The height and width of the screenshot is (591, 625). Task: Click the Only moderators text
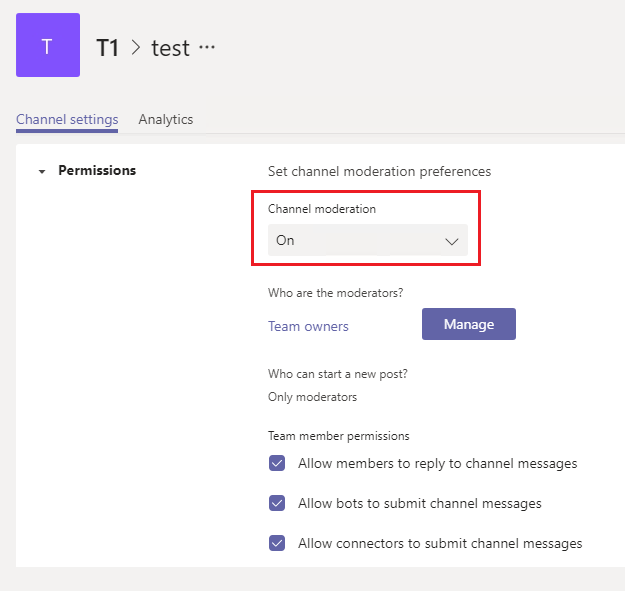pyautogui.click(x=312, y=397)
